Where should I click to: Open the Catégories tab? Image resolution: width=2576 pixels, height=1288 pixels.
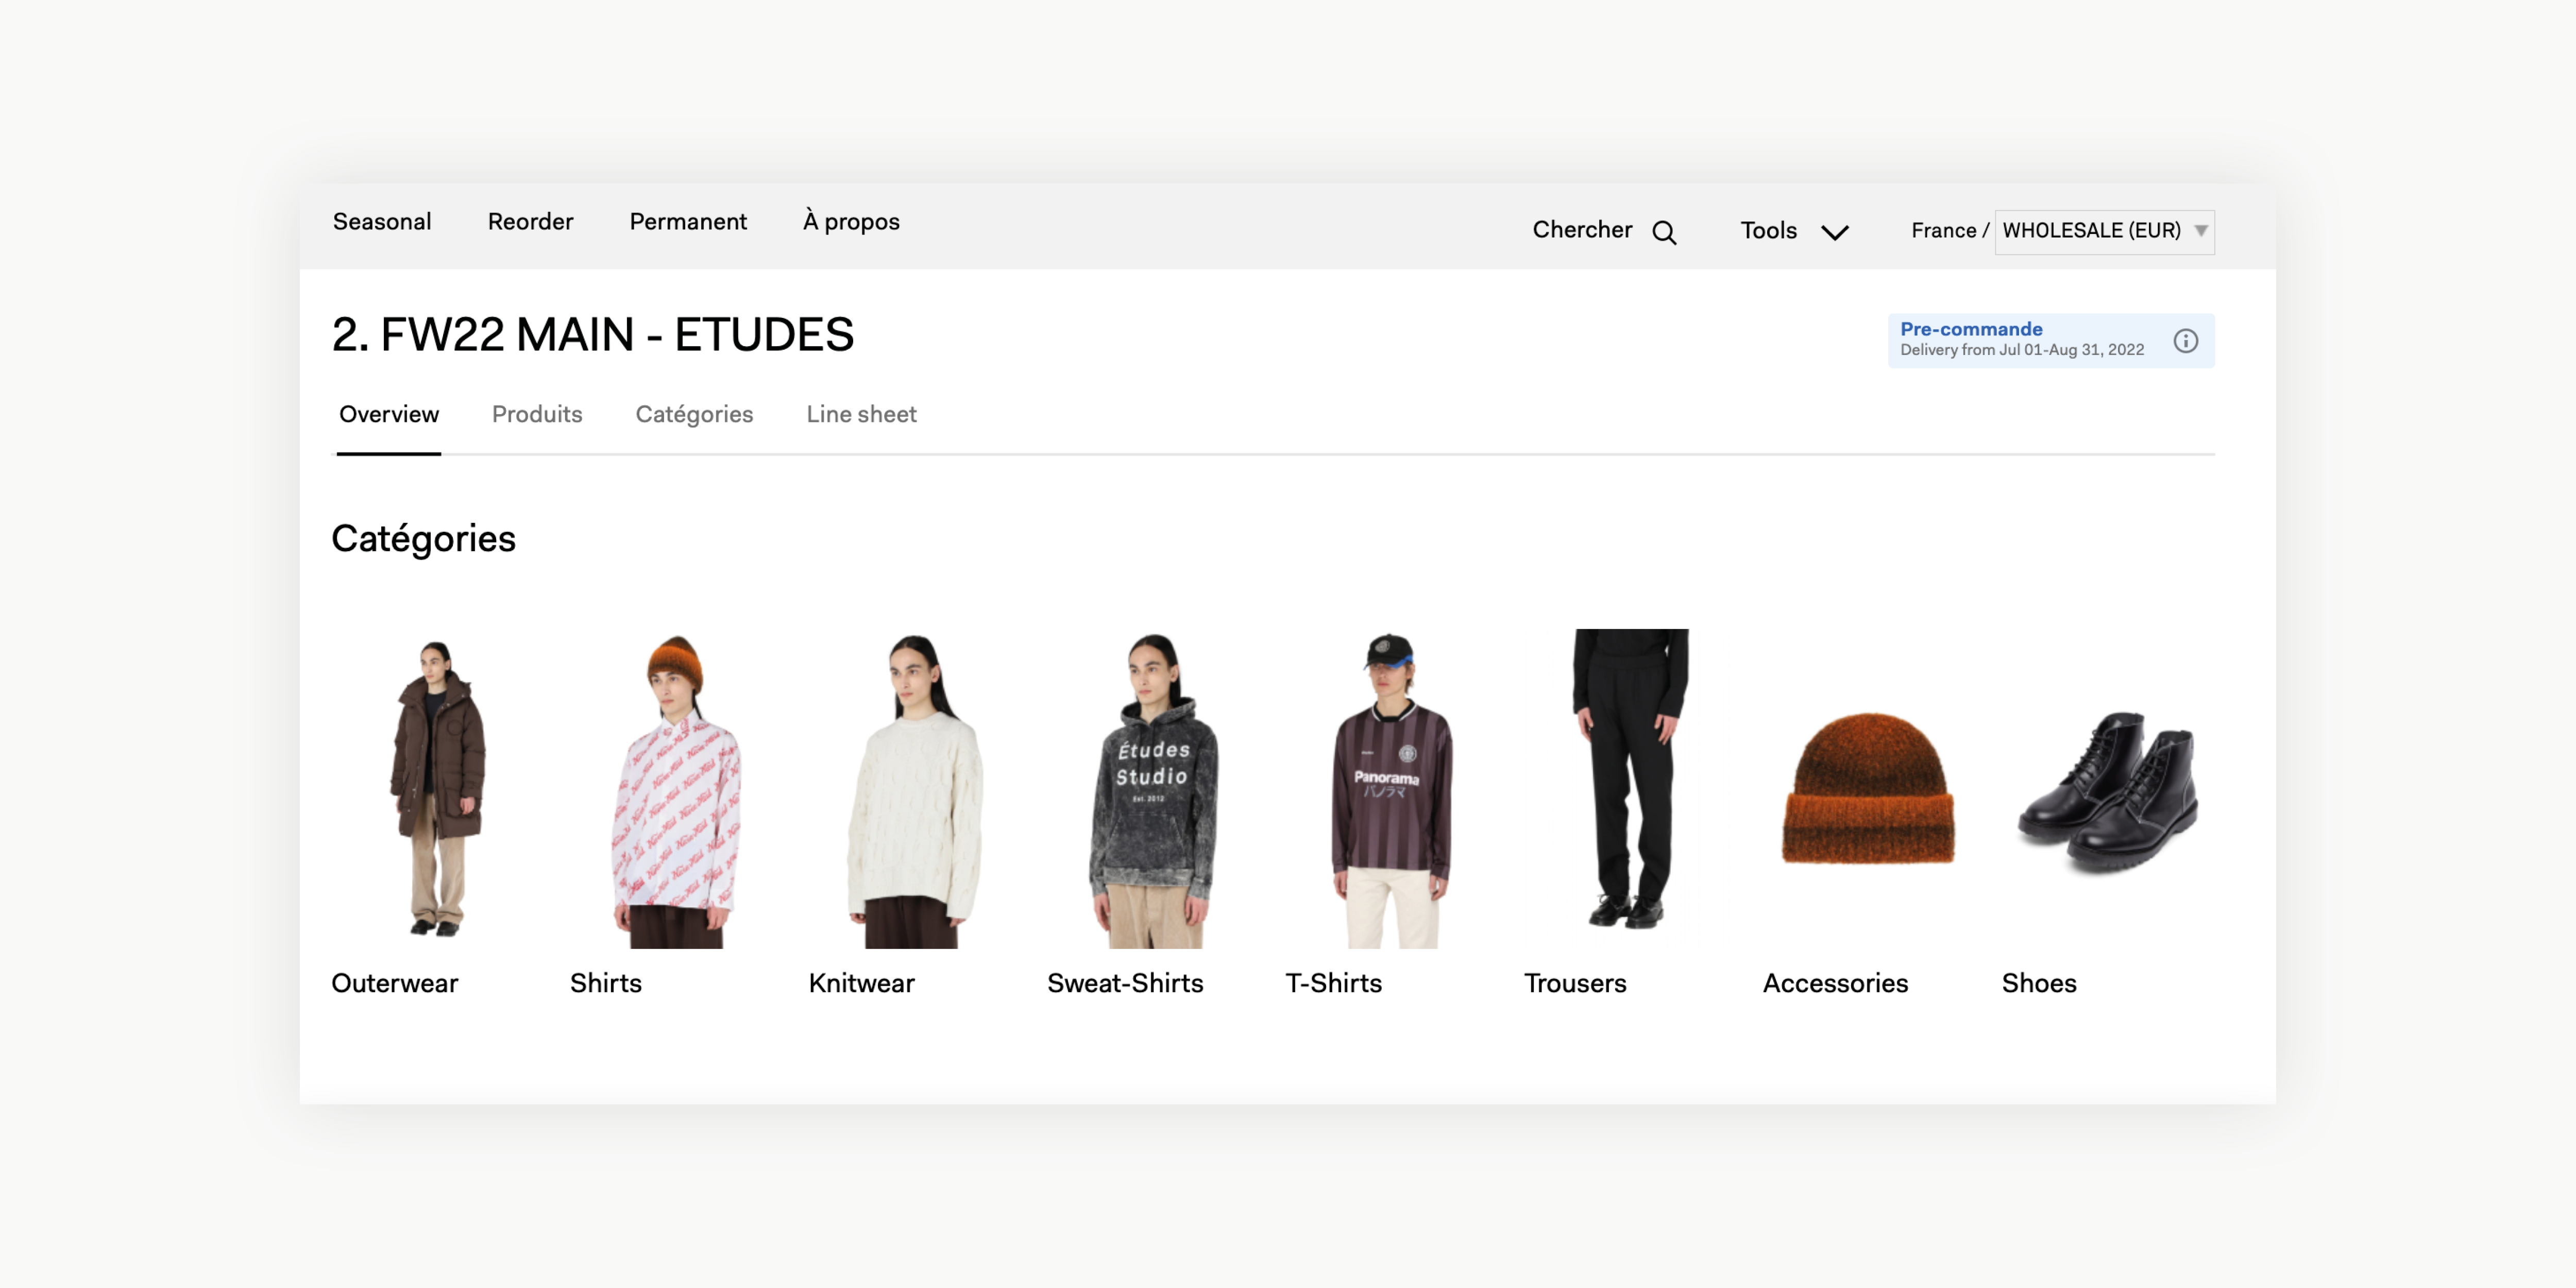(694, 414)
